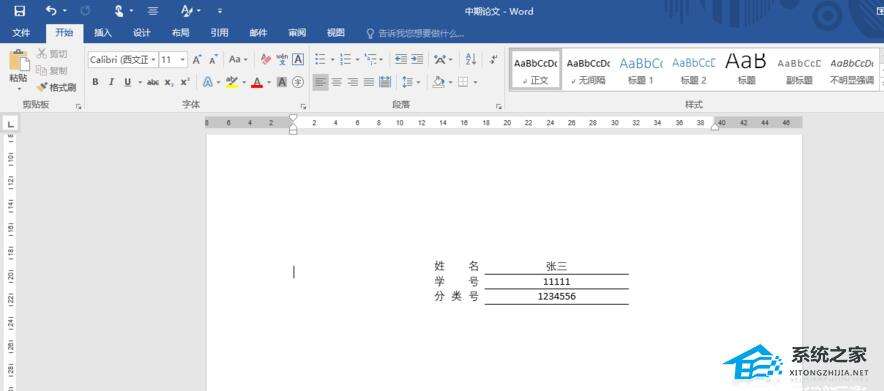This screenshot has height=391, width=884.
Task: Toggle italic formatting
Action: [111, 82]
